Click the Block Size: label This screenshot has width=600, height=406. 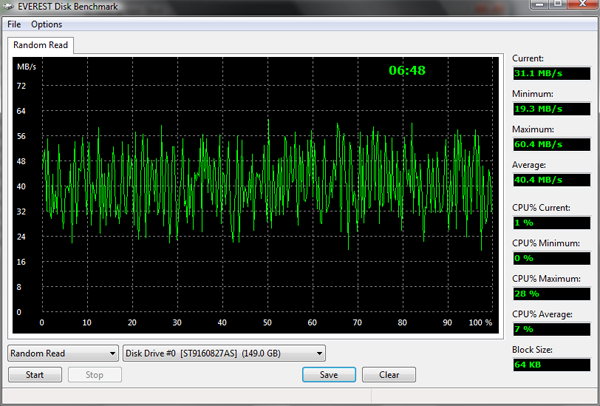(x=532, y=350)
